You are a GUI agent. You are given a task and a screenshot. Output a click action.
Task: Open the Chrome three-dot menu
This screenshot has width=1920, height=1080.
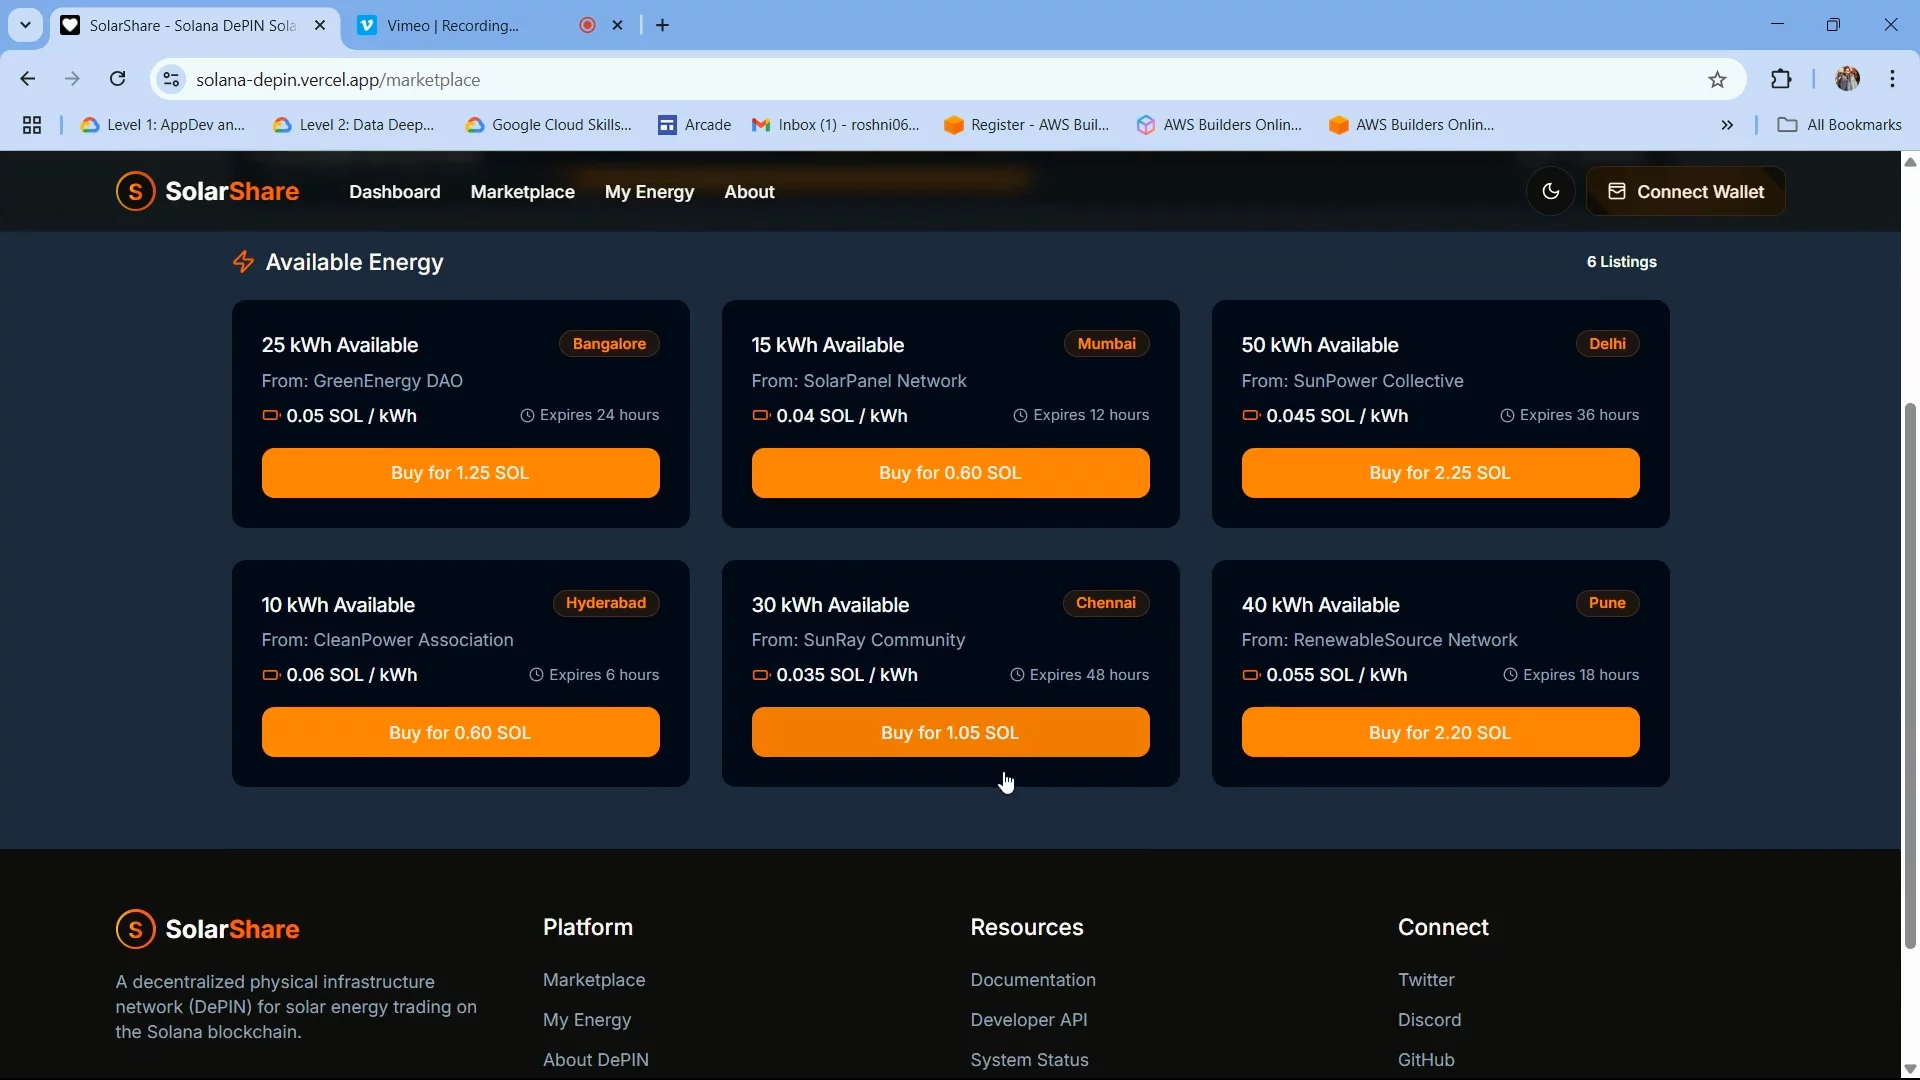pos(1892,79)
